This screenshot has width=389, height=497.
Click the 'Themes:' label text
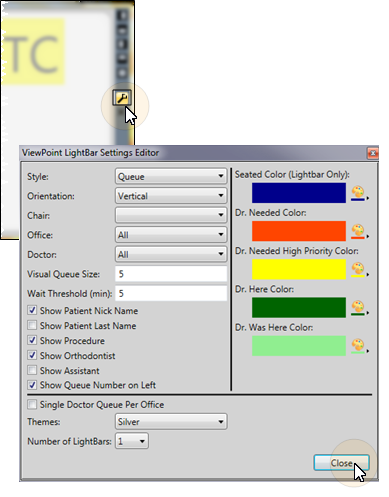44,422
